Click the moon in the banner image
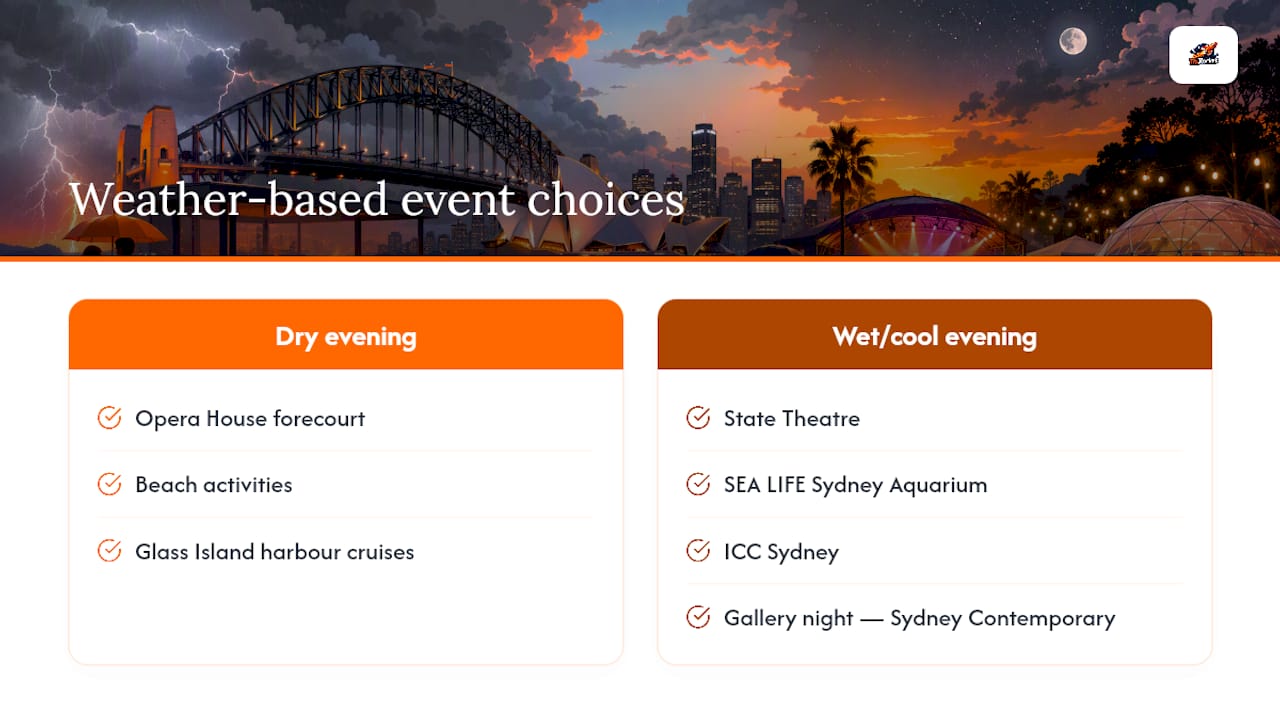 1073,41
